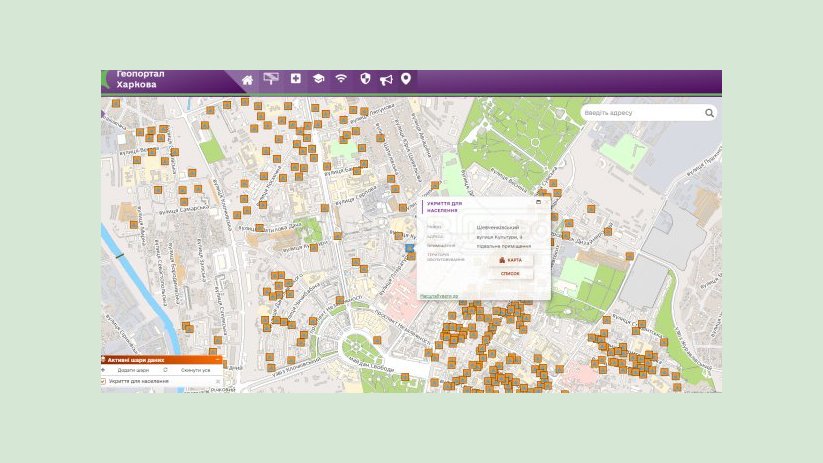Click Скинути усе button
The height and width of the screenshot is (463, 823).
pos(195,370)
